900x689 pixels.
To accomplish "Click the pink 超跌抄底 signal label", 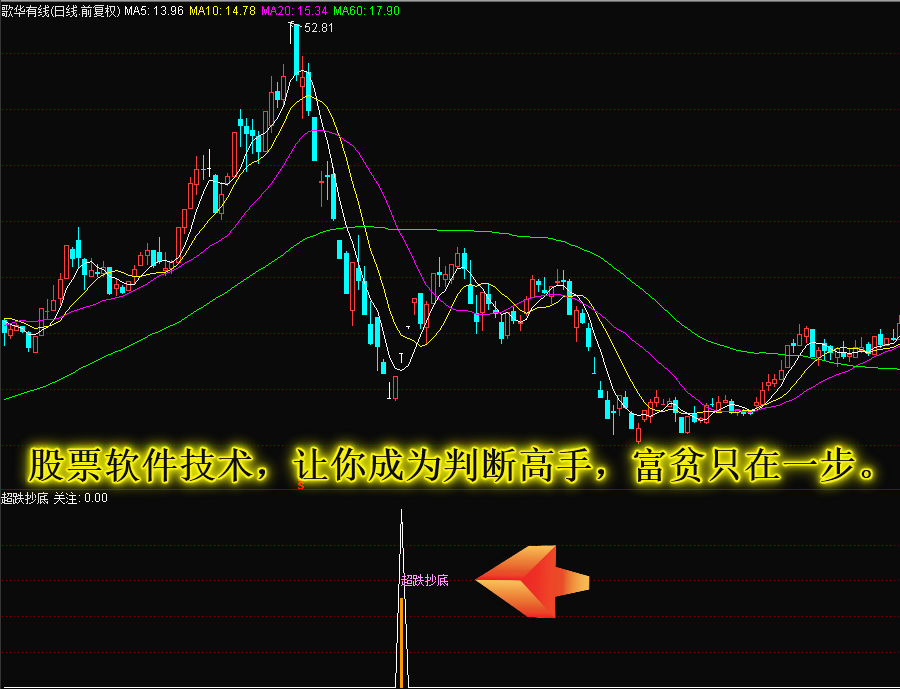I will point(425,580).
